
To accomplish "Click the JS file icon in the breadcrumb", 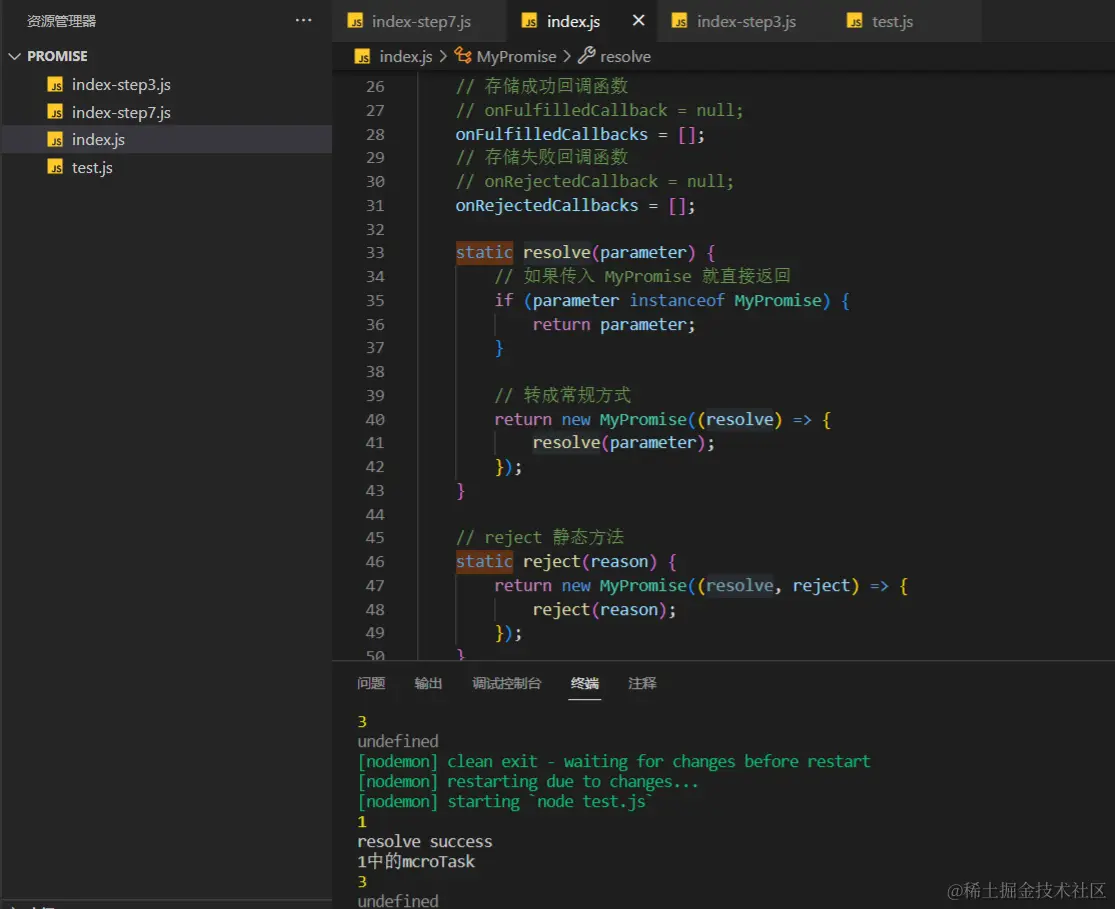I will (363, 57).
